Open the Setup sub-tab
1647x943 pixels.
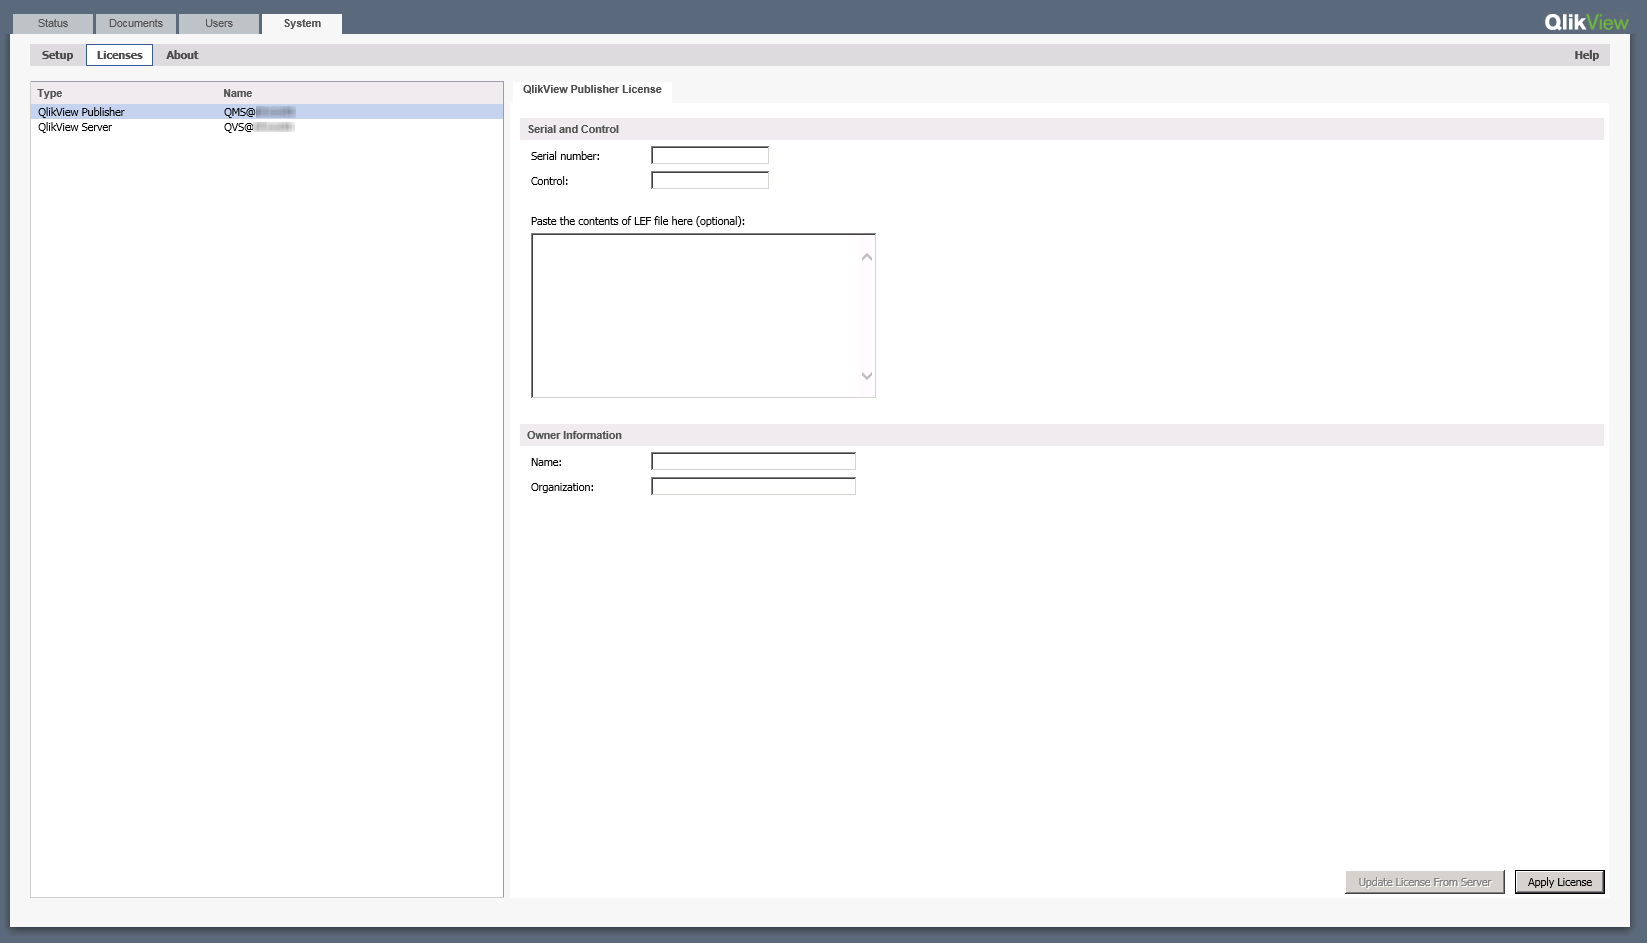pos(57,55)
